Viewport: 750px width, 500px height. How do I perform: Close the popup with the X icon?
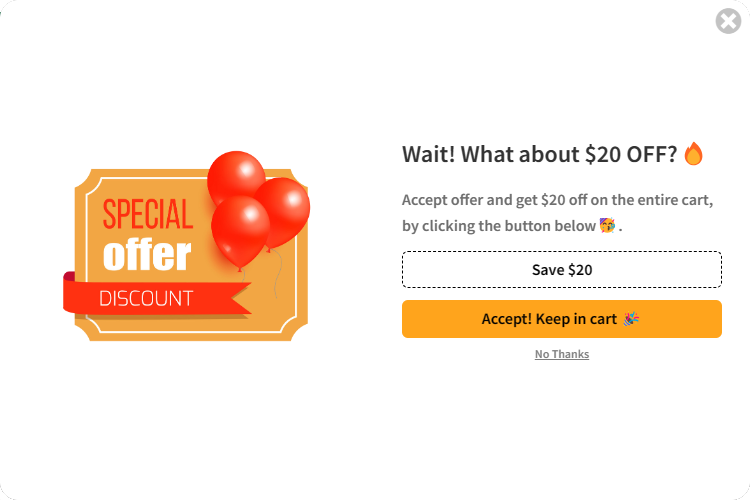[x=728, y=21]
